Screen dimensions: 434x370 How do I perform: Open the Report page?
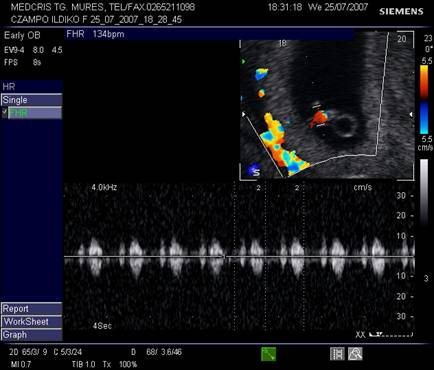(32, 308)
